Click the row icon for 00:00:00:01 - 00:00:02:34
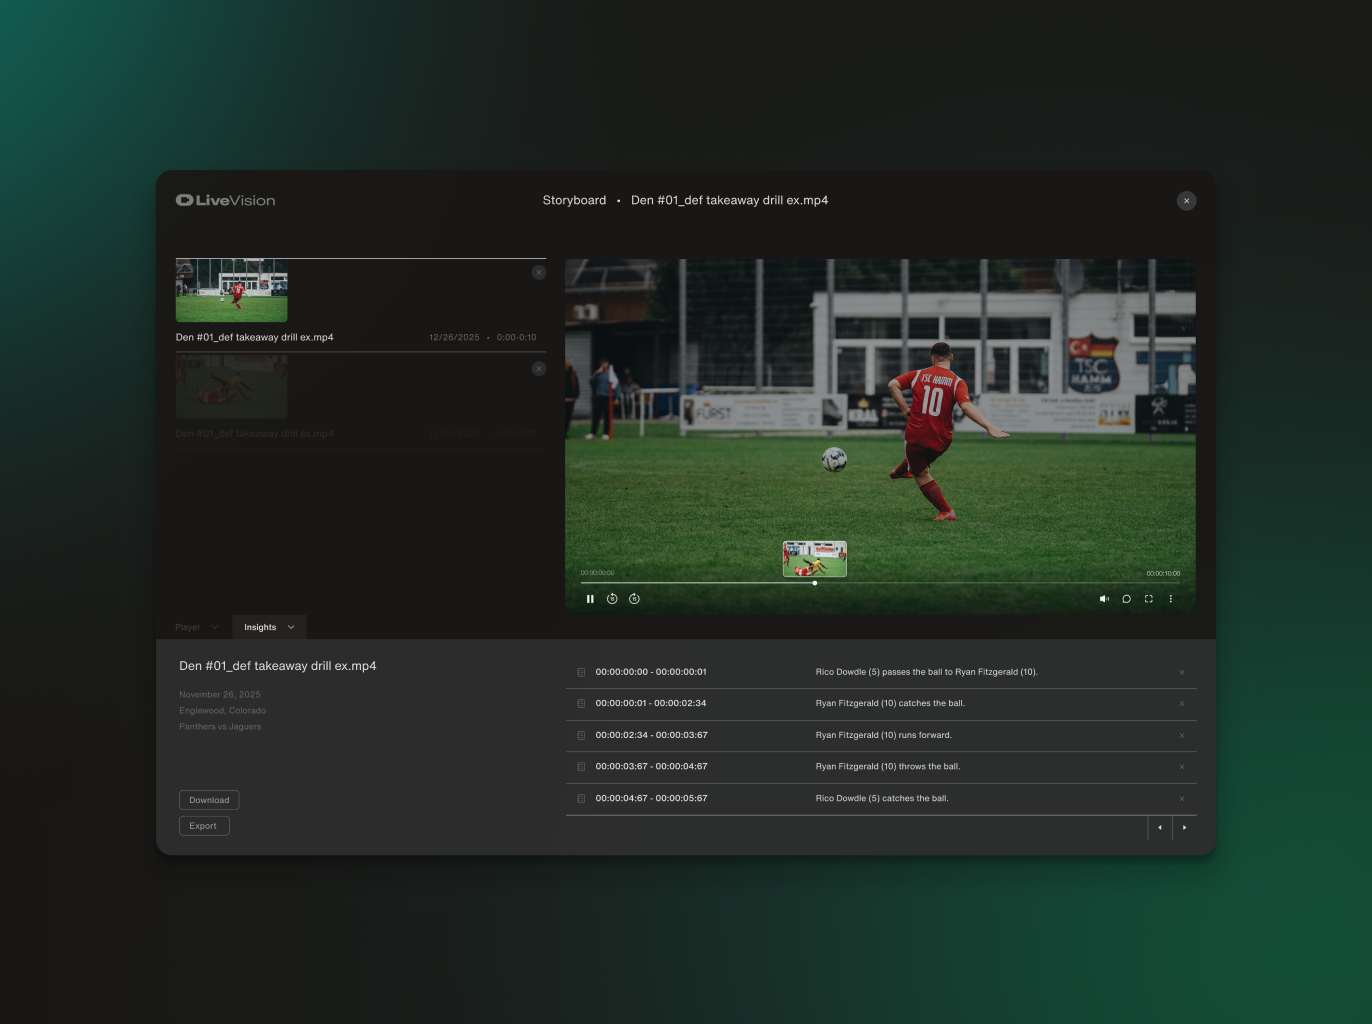Viewport: 1372px width, 1024px height. pyautogui.click(x=581, y=704)
